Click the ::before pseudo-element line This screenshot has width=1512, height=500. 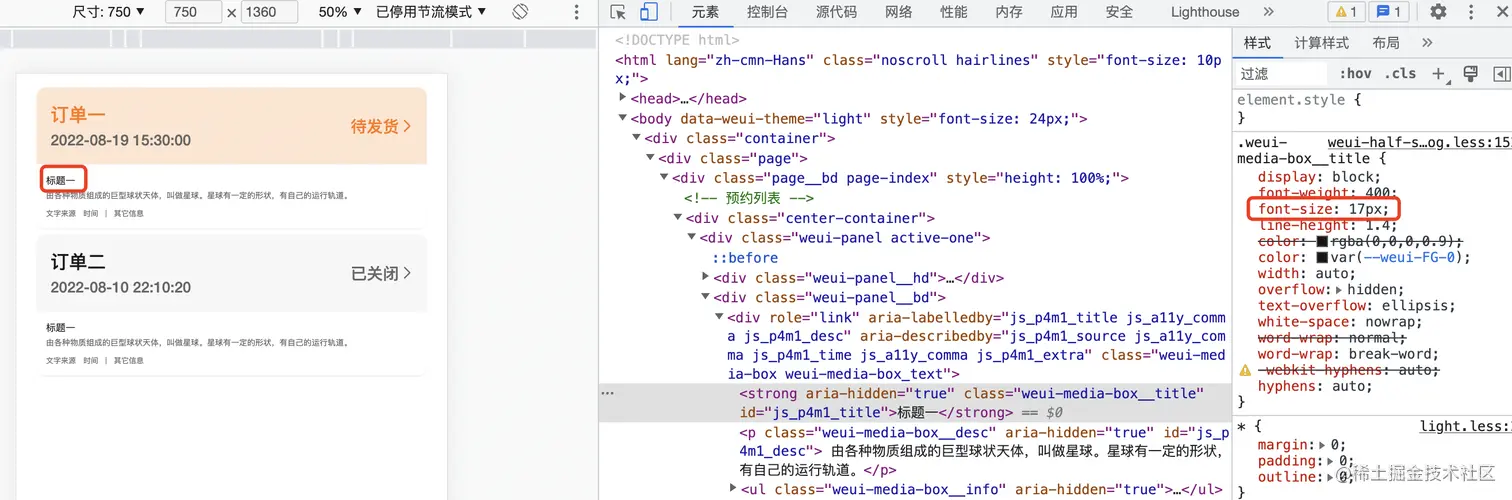745,258
